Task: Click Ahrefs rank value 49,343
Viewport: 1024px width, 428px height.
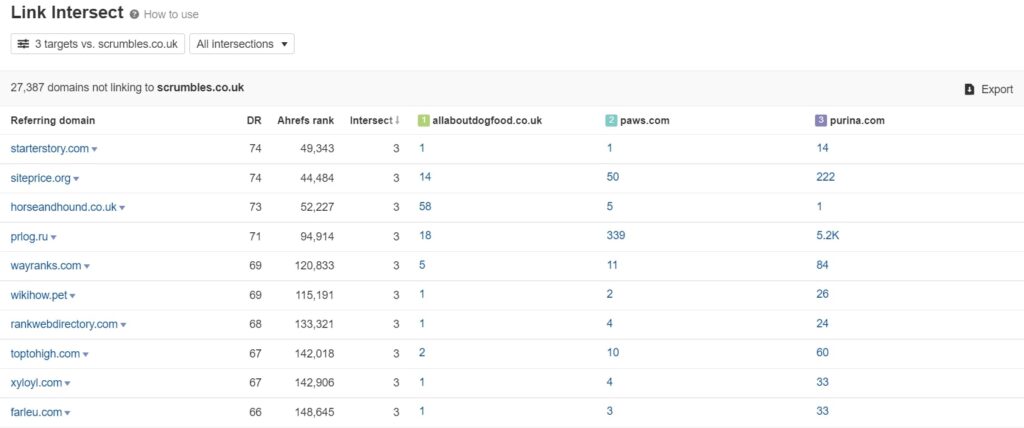Action: tap(317, 149)
